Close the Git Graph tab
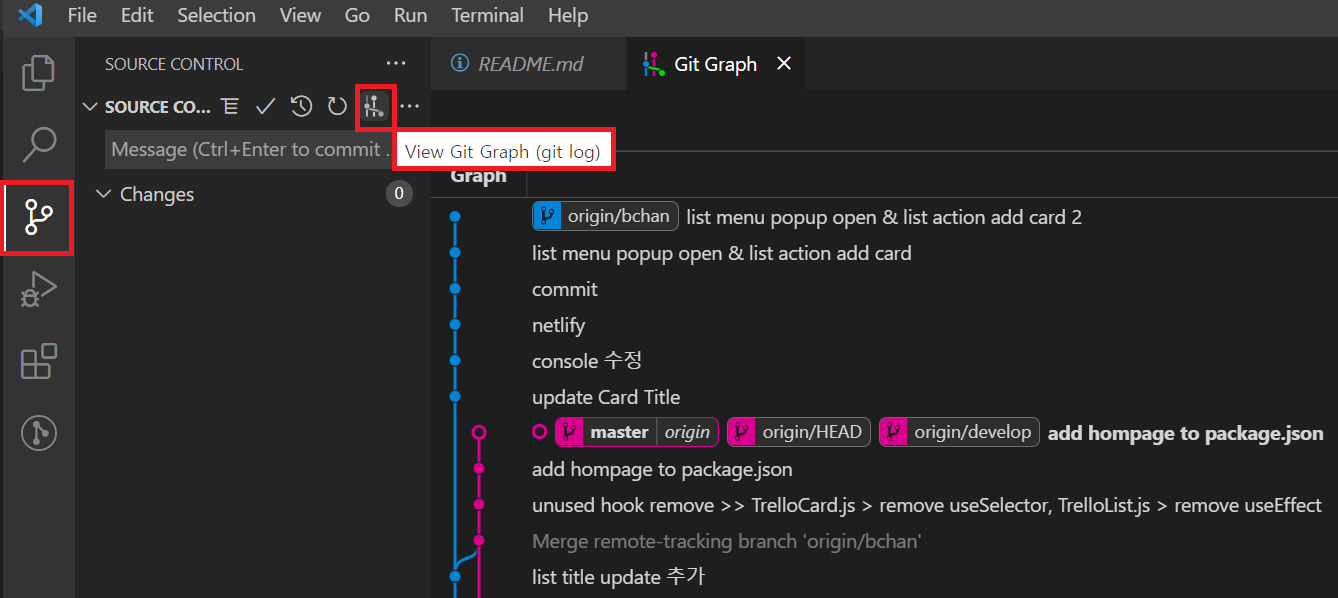 pos(784,64)
